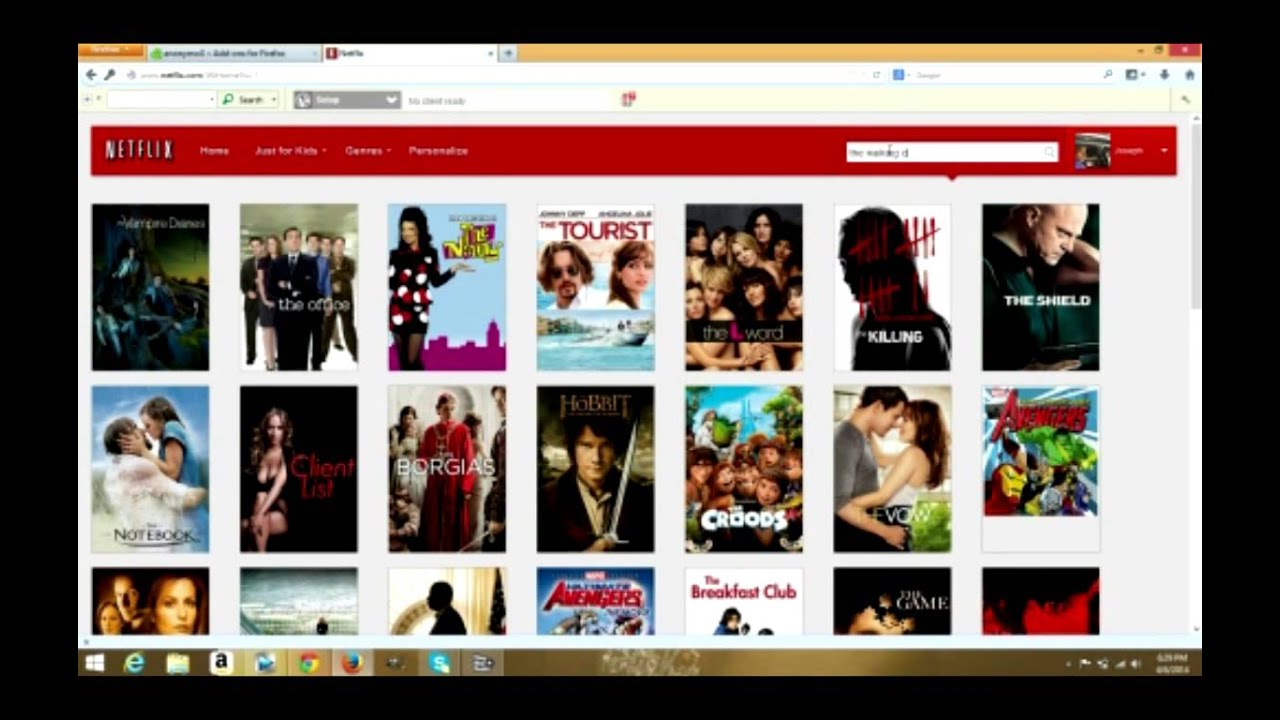Open the Windows Start button
The image size is (1280, 720).
coord(95,663)
